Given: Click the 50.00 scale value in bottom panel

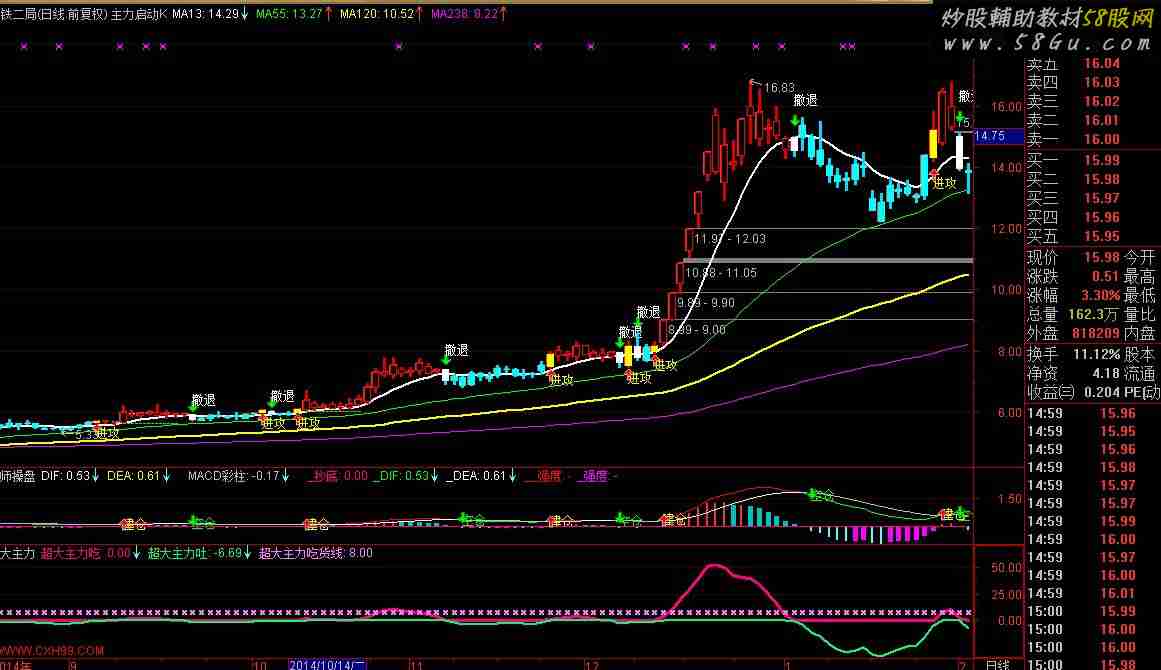Looking at the screenshot, I should (1007, 568).
